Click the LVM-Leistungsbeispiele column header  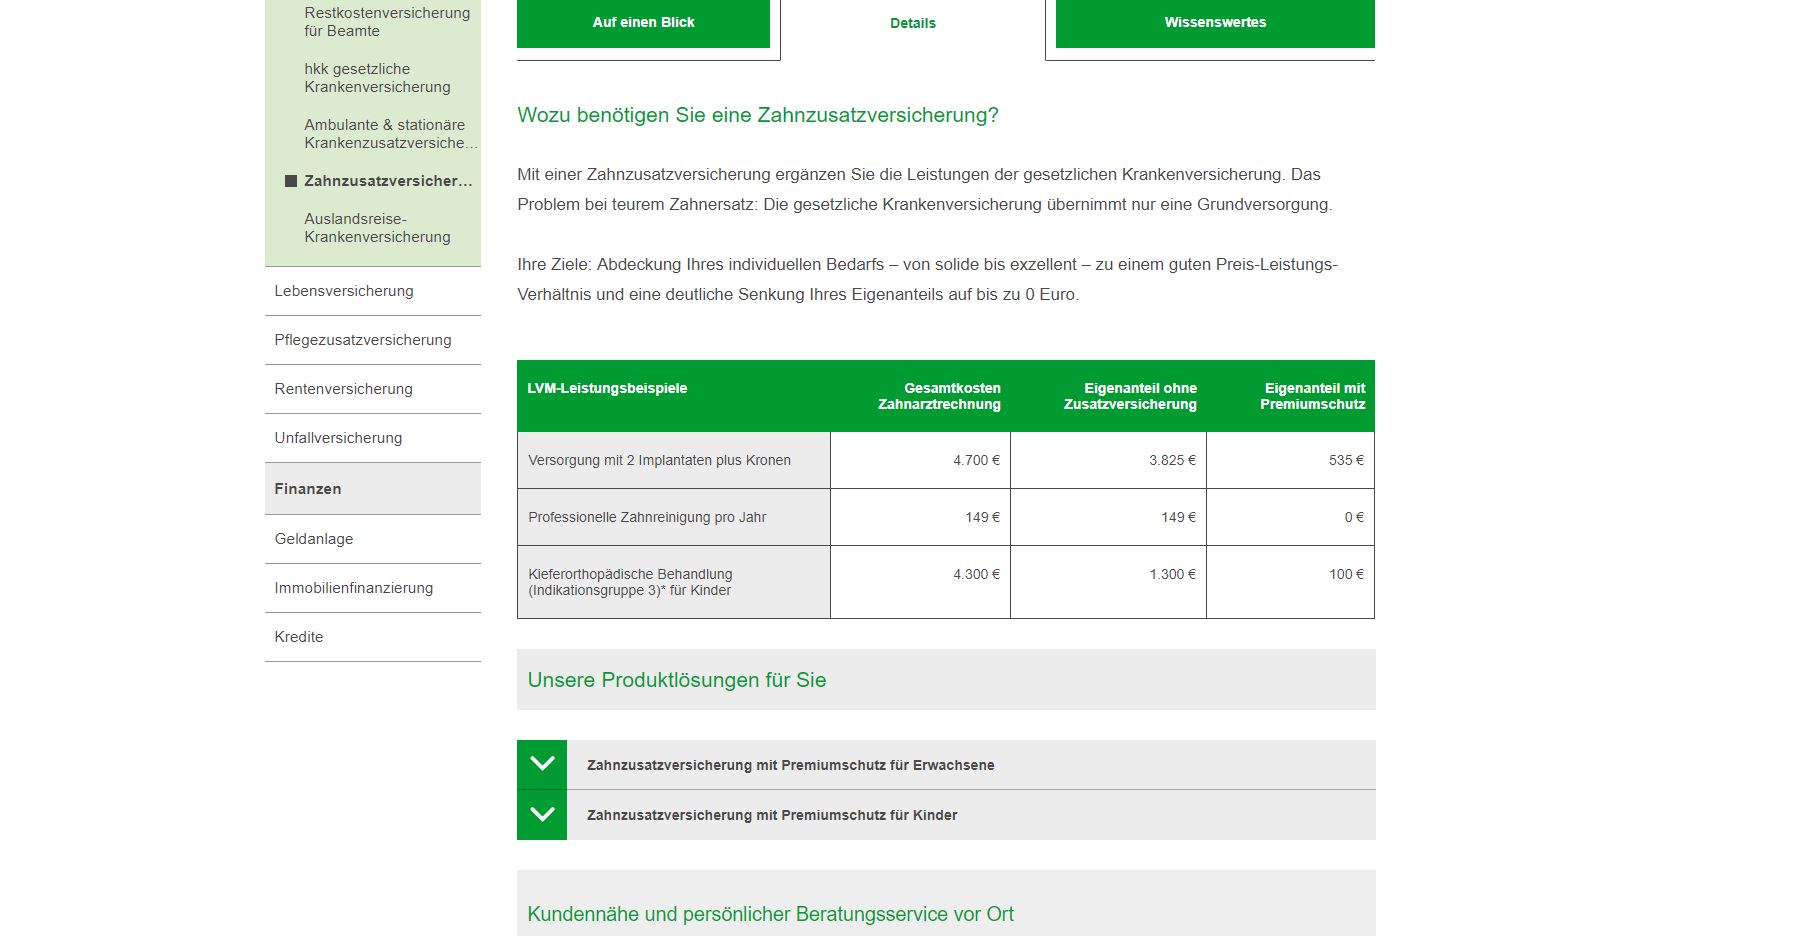(607, 388)
